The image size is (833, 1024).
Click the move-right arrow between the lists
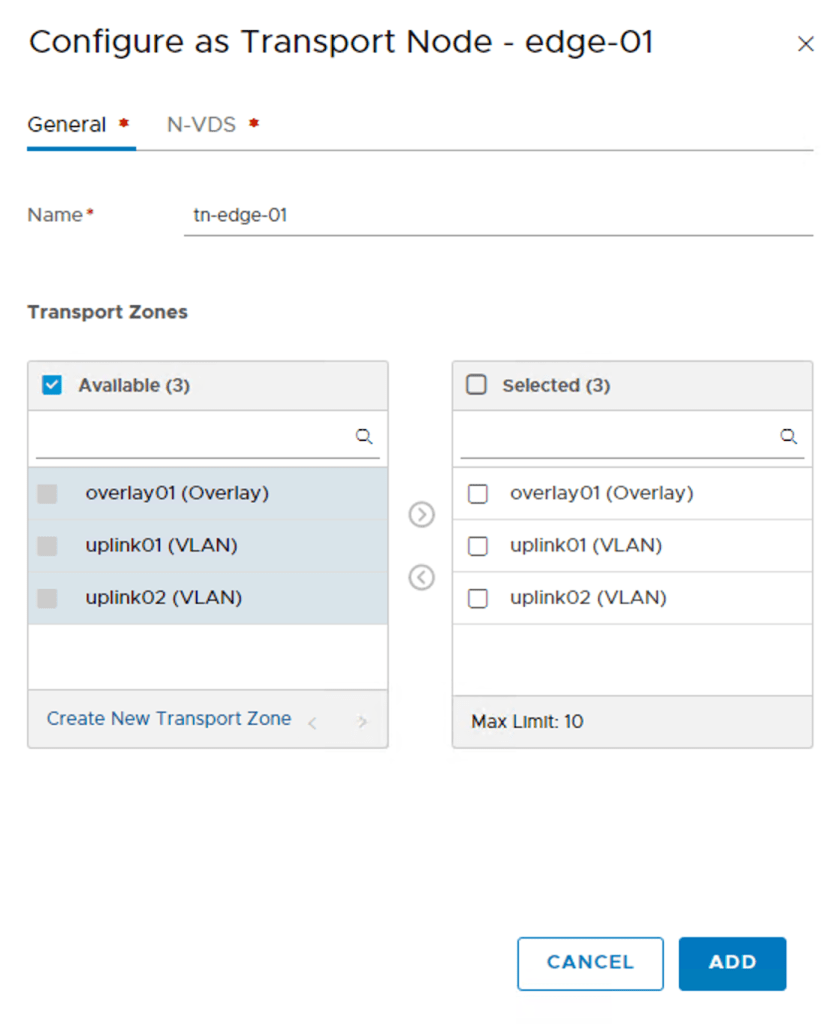coord(422,515)
